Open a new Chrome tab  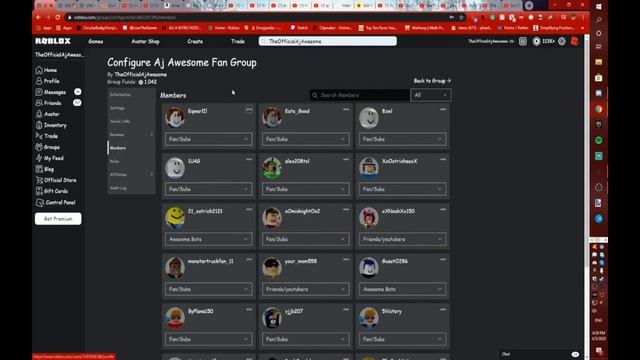pos(529,5)
